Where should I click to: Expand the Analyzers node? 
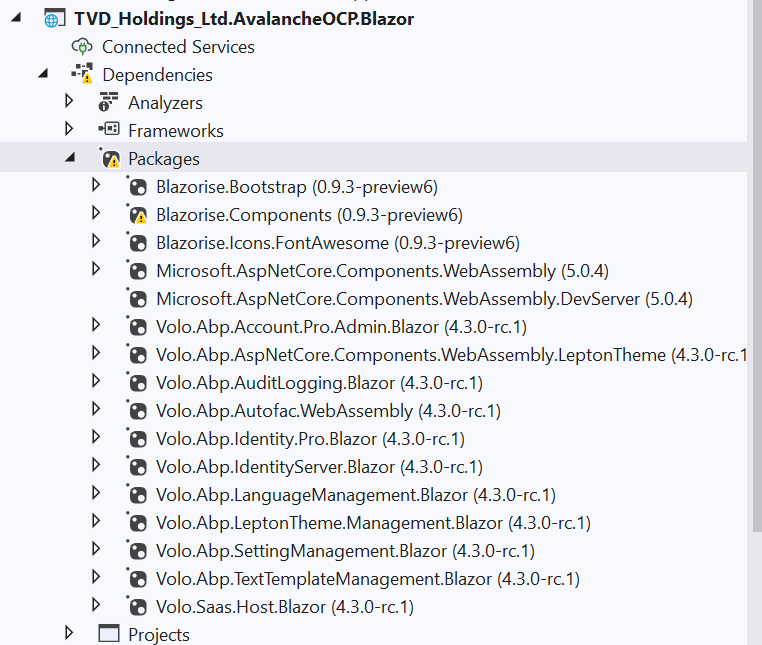pyautogui.click(x=69, y=102)
